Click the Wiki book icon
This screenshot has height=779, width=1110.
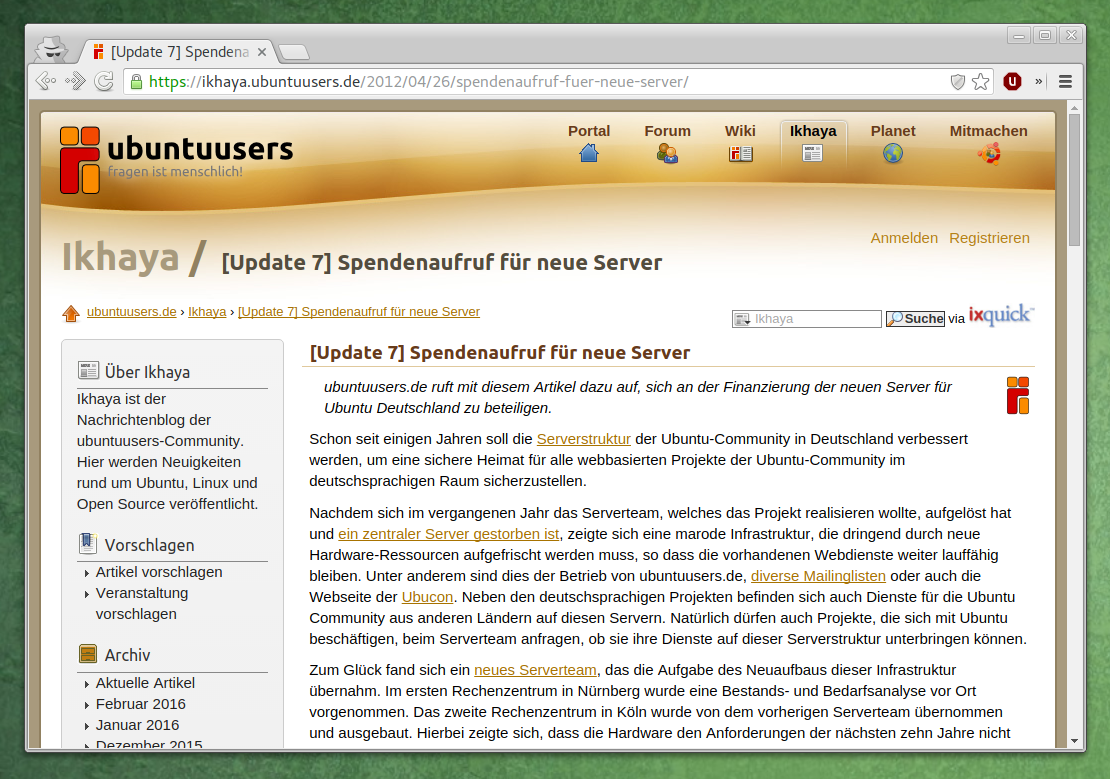(x=740, y=153)
